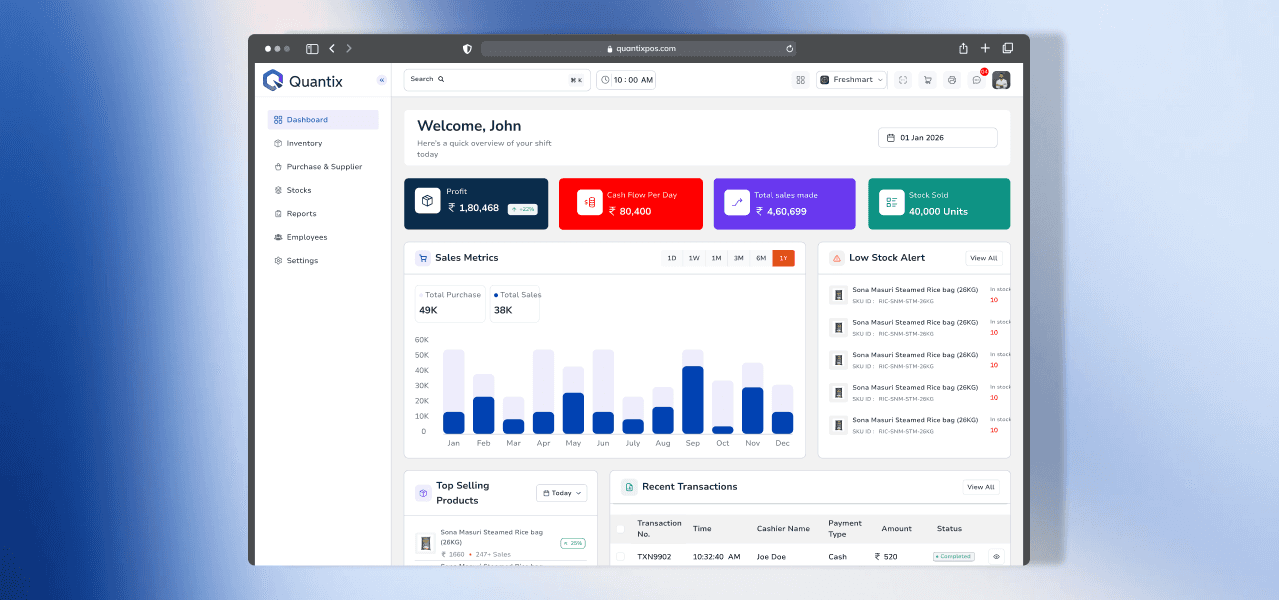
Task: Click the Recent Transactions document icon
Action: (629, 487)
